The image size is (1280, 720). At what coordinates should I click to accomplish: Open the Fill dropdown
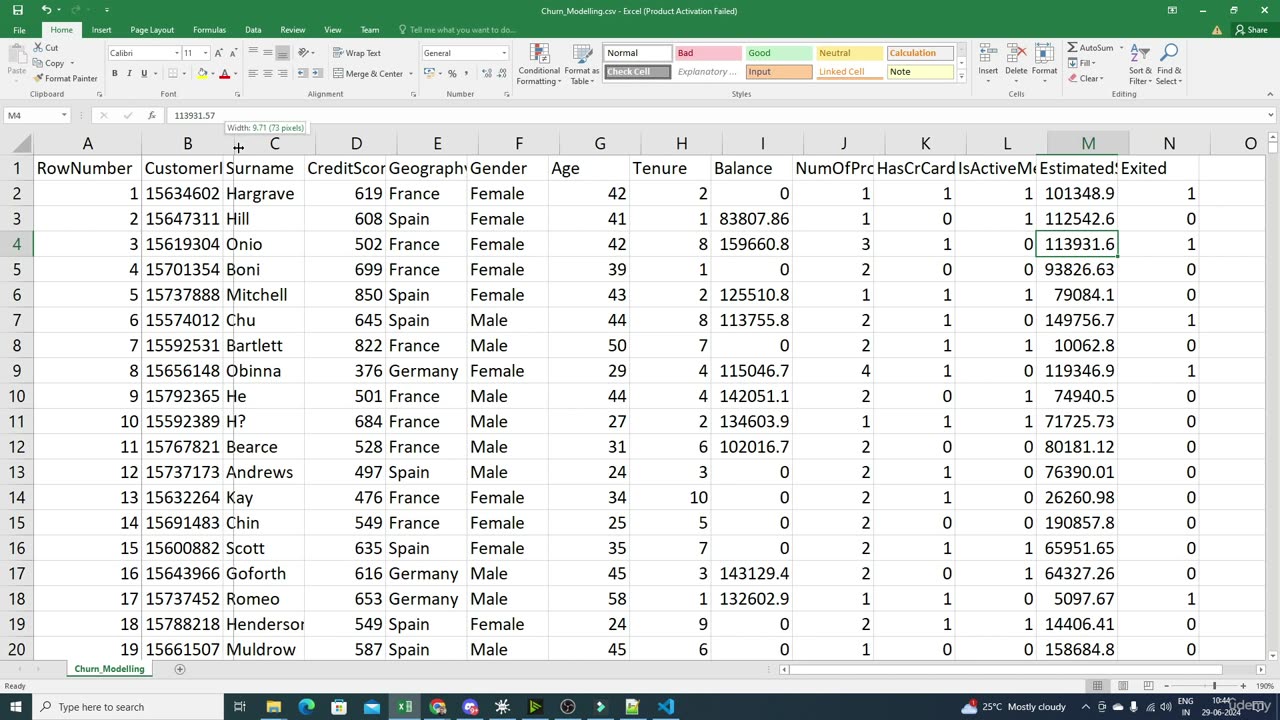click(x=1083, y=63)
